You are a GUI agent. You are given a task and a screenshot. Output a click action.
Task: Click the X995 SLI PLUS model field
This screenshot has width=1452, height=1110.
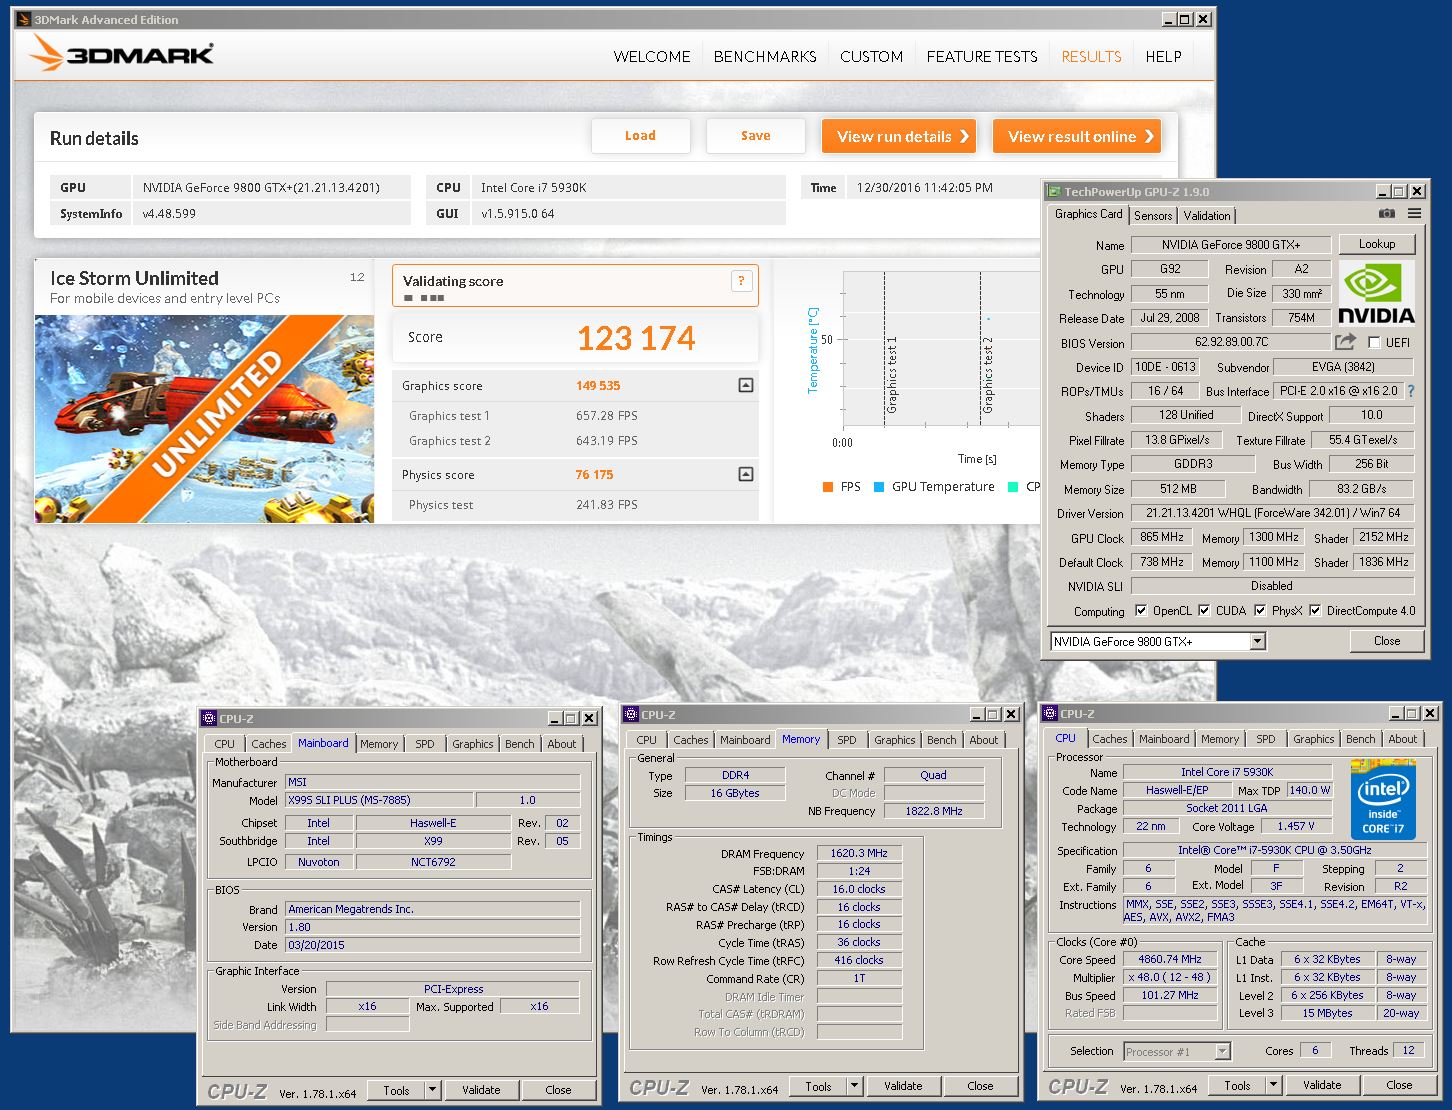(379, 800)
